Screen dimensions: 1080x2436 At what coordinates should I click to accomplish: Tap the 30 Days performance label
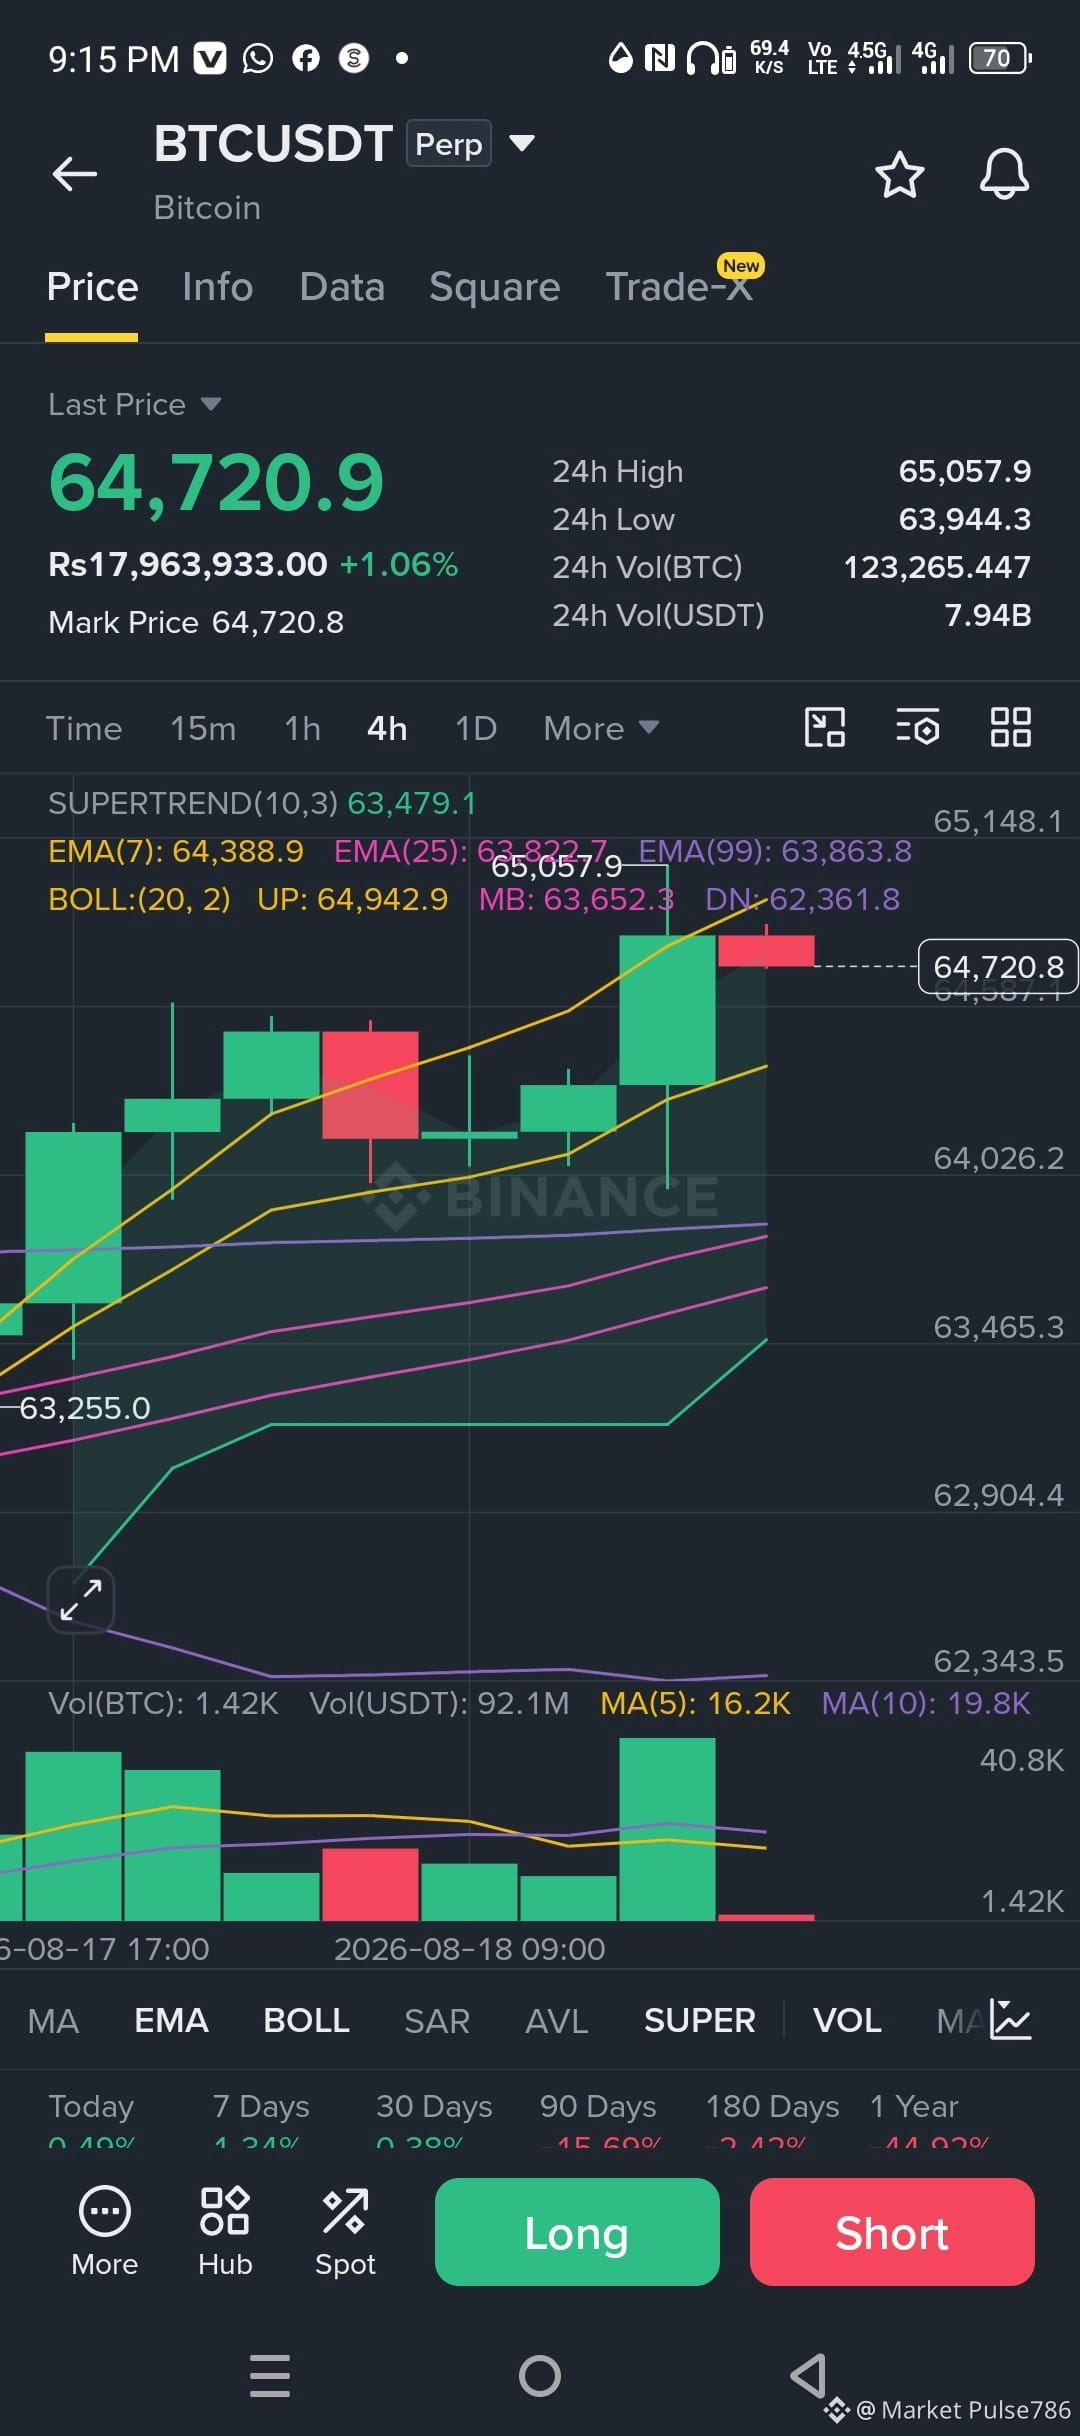pyautogui.click(x=434, y=2106)
